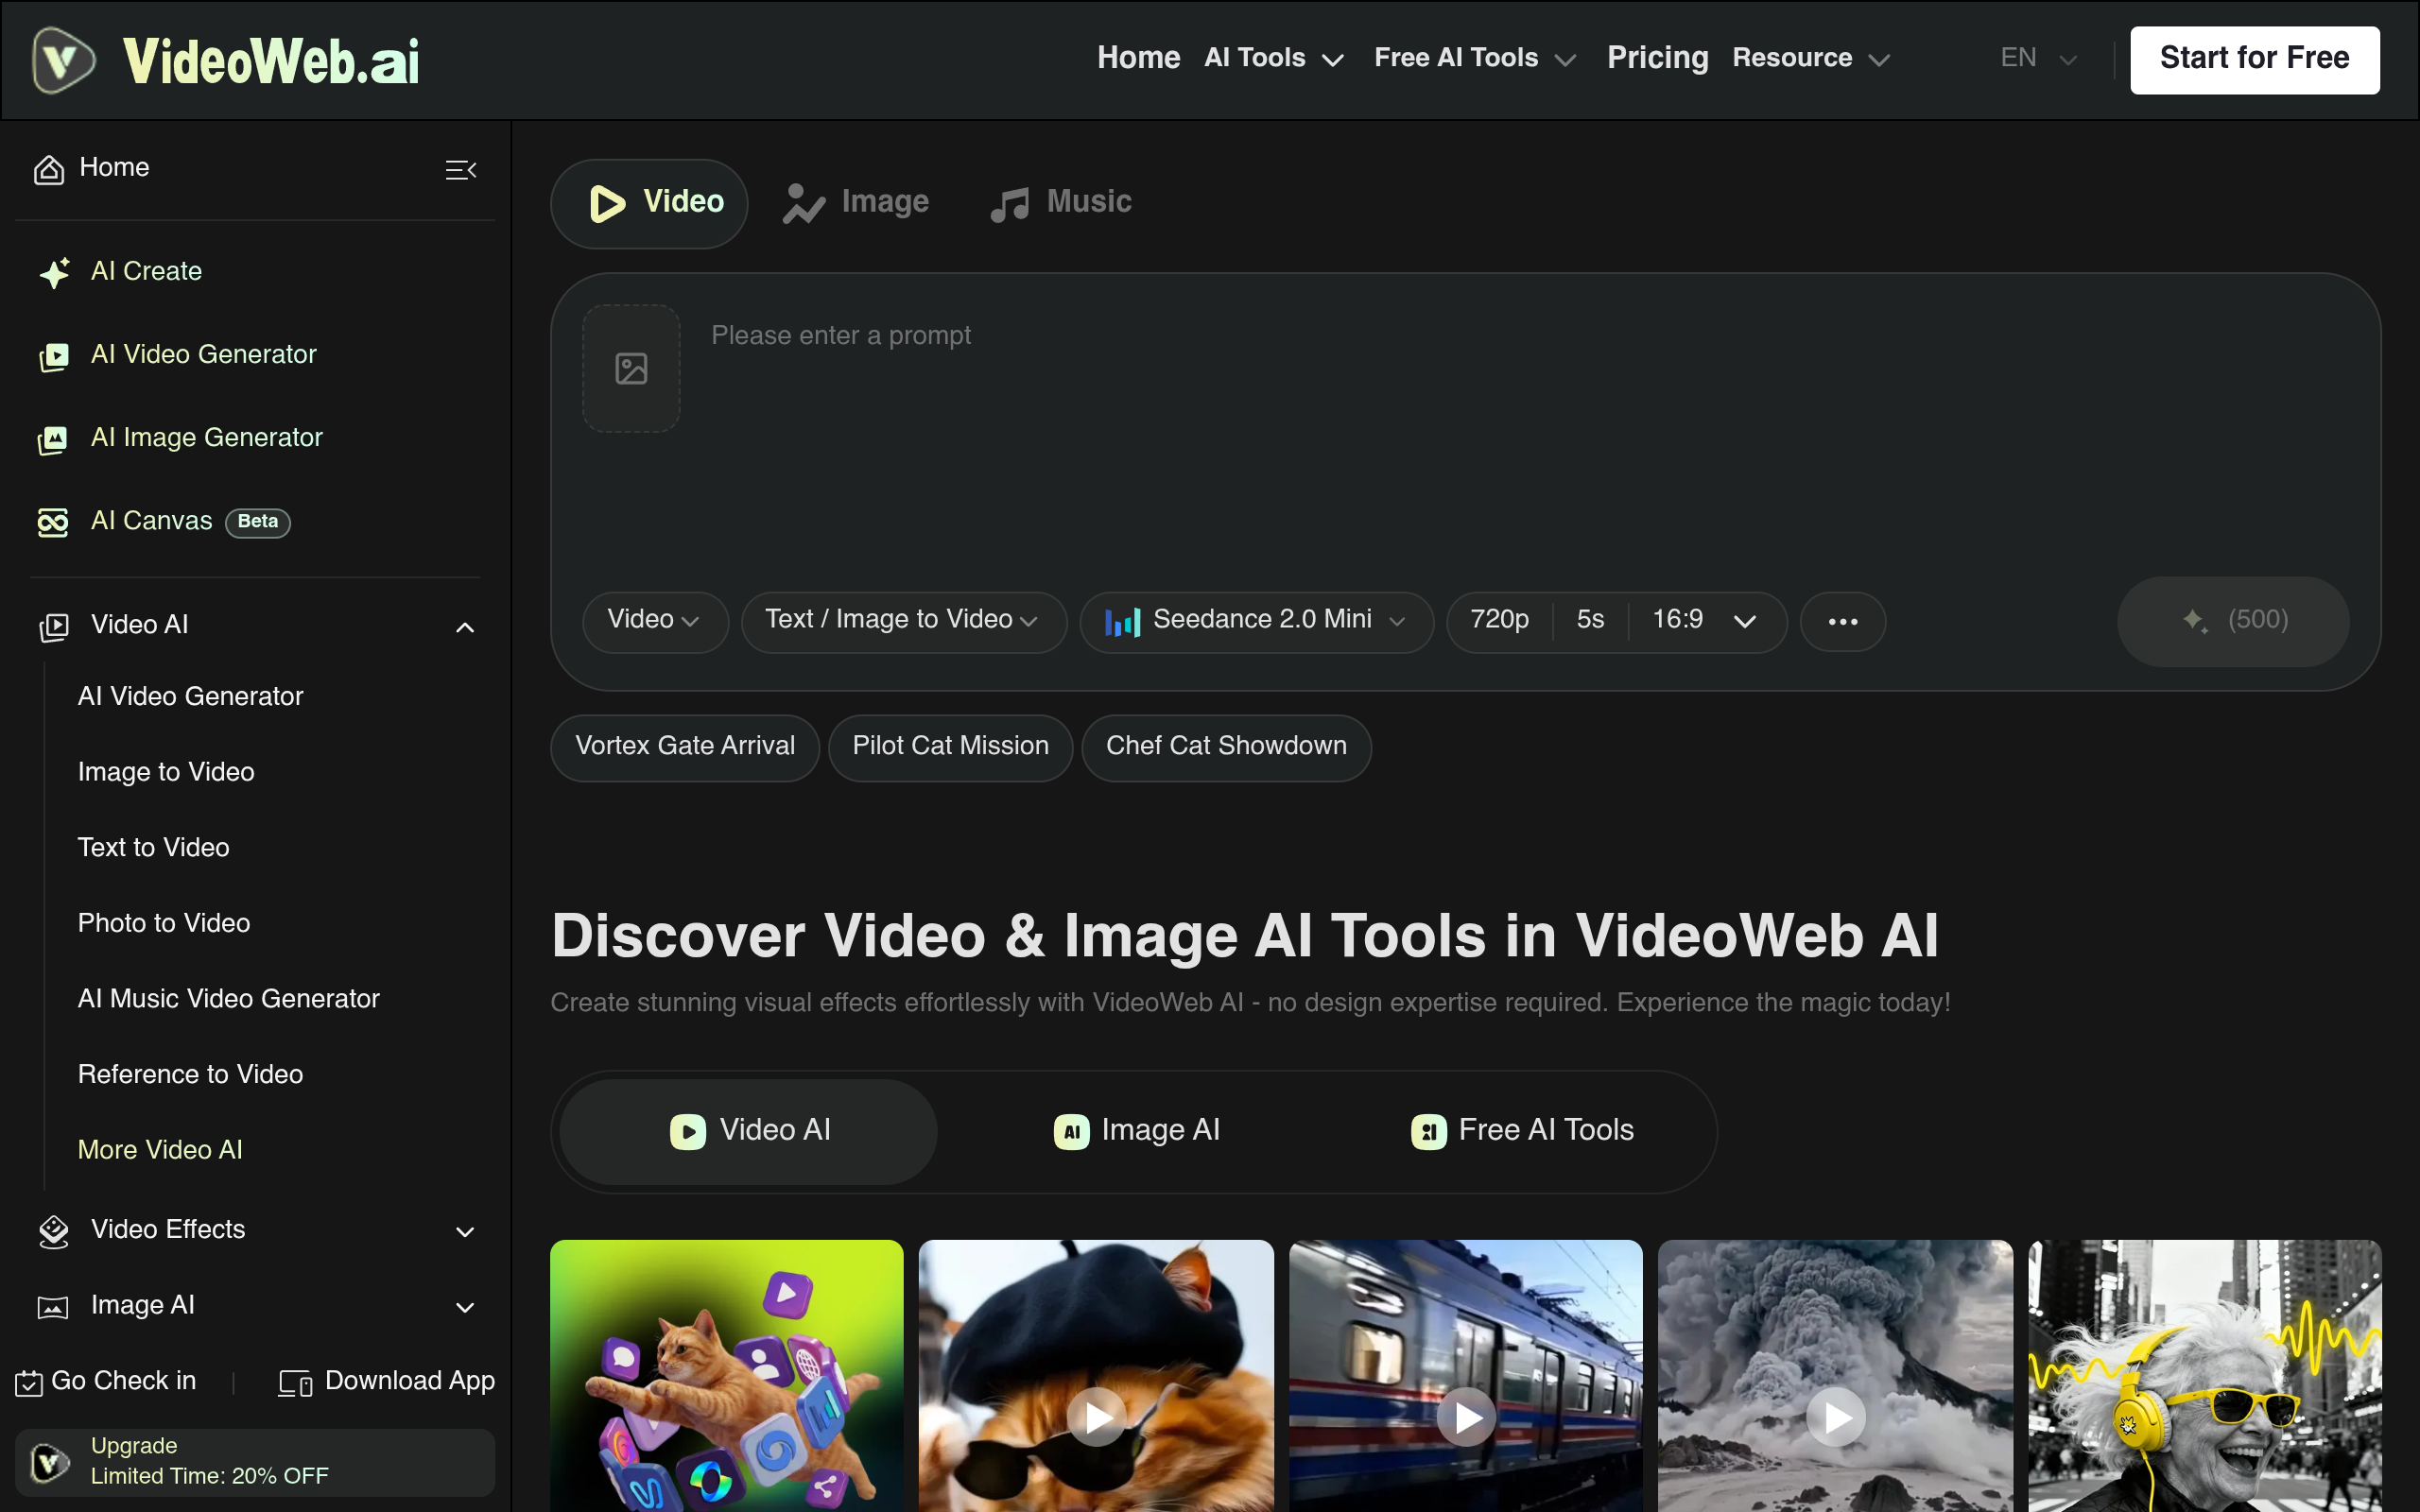The image size is (2420, 1512).
Task: Open the Pricing page
Action: point(1657,59)
